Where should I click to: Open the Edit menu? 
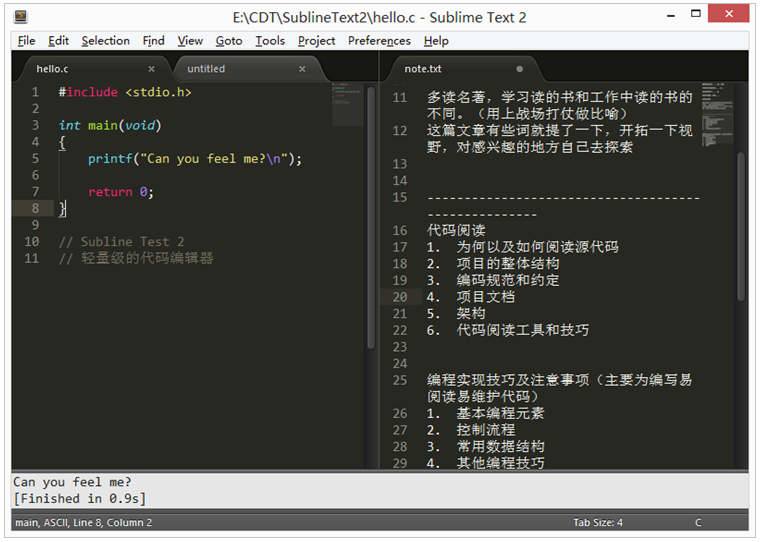pos(58,41)
